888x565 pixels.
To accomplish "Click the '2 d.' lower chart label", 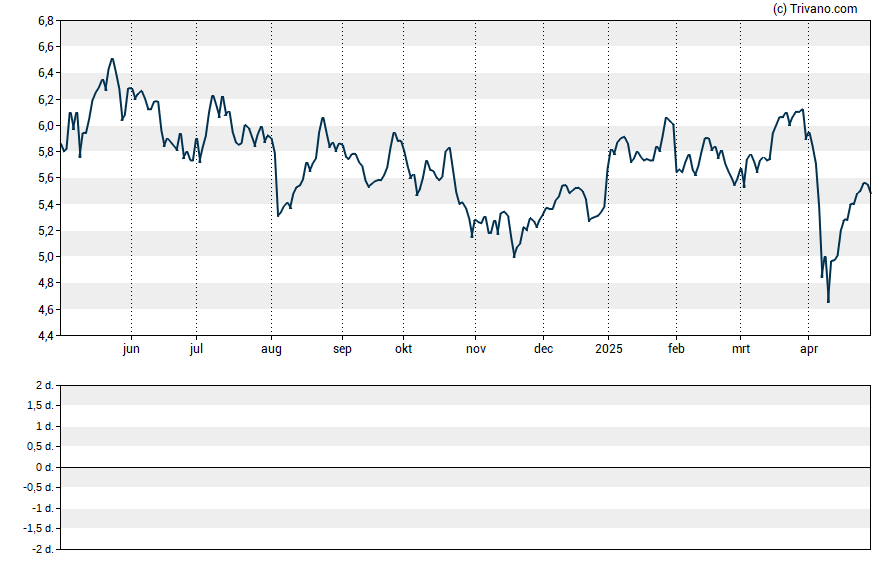I will pyautogui.click(x=44, y=386).
